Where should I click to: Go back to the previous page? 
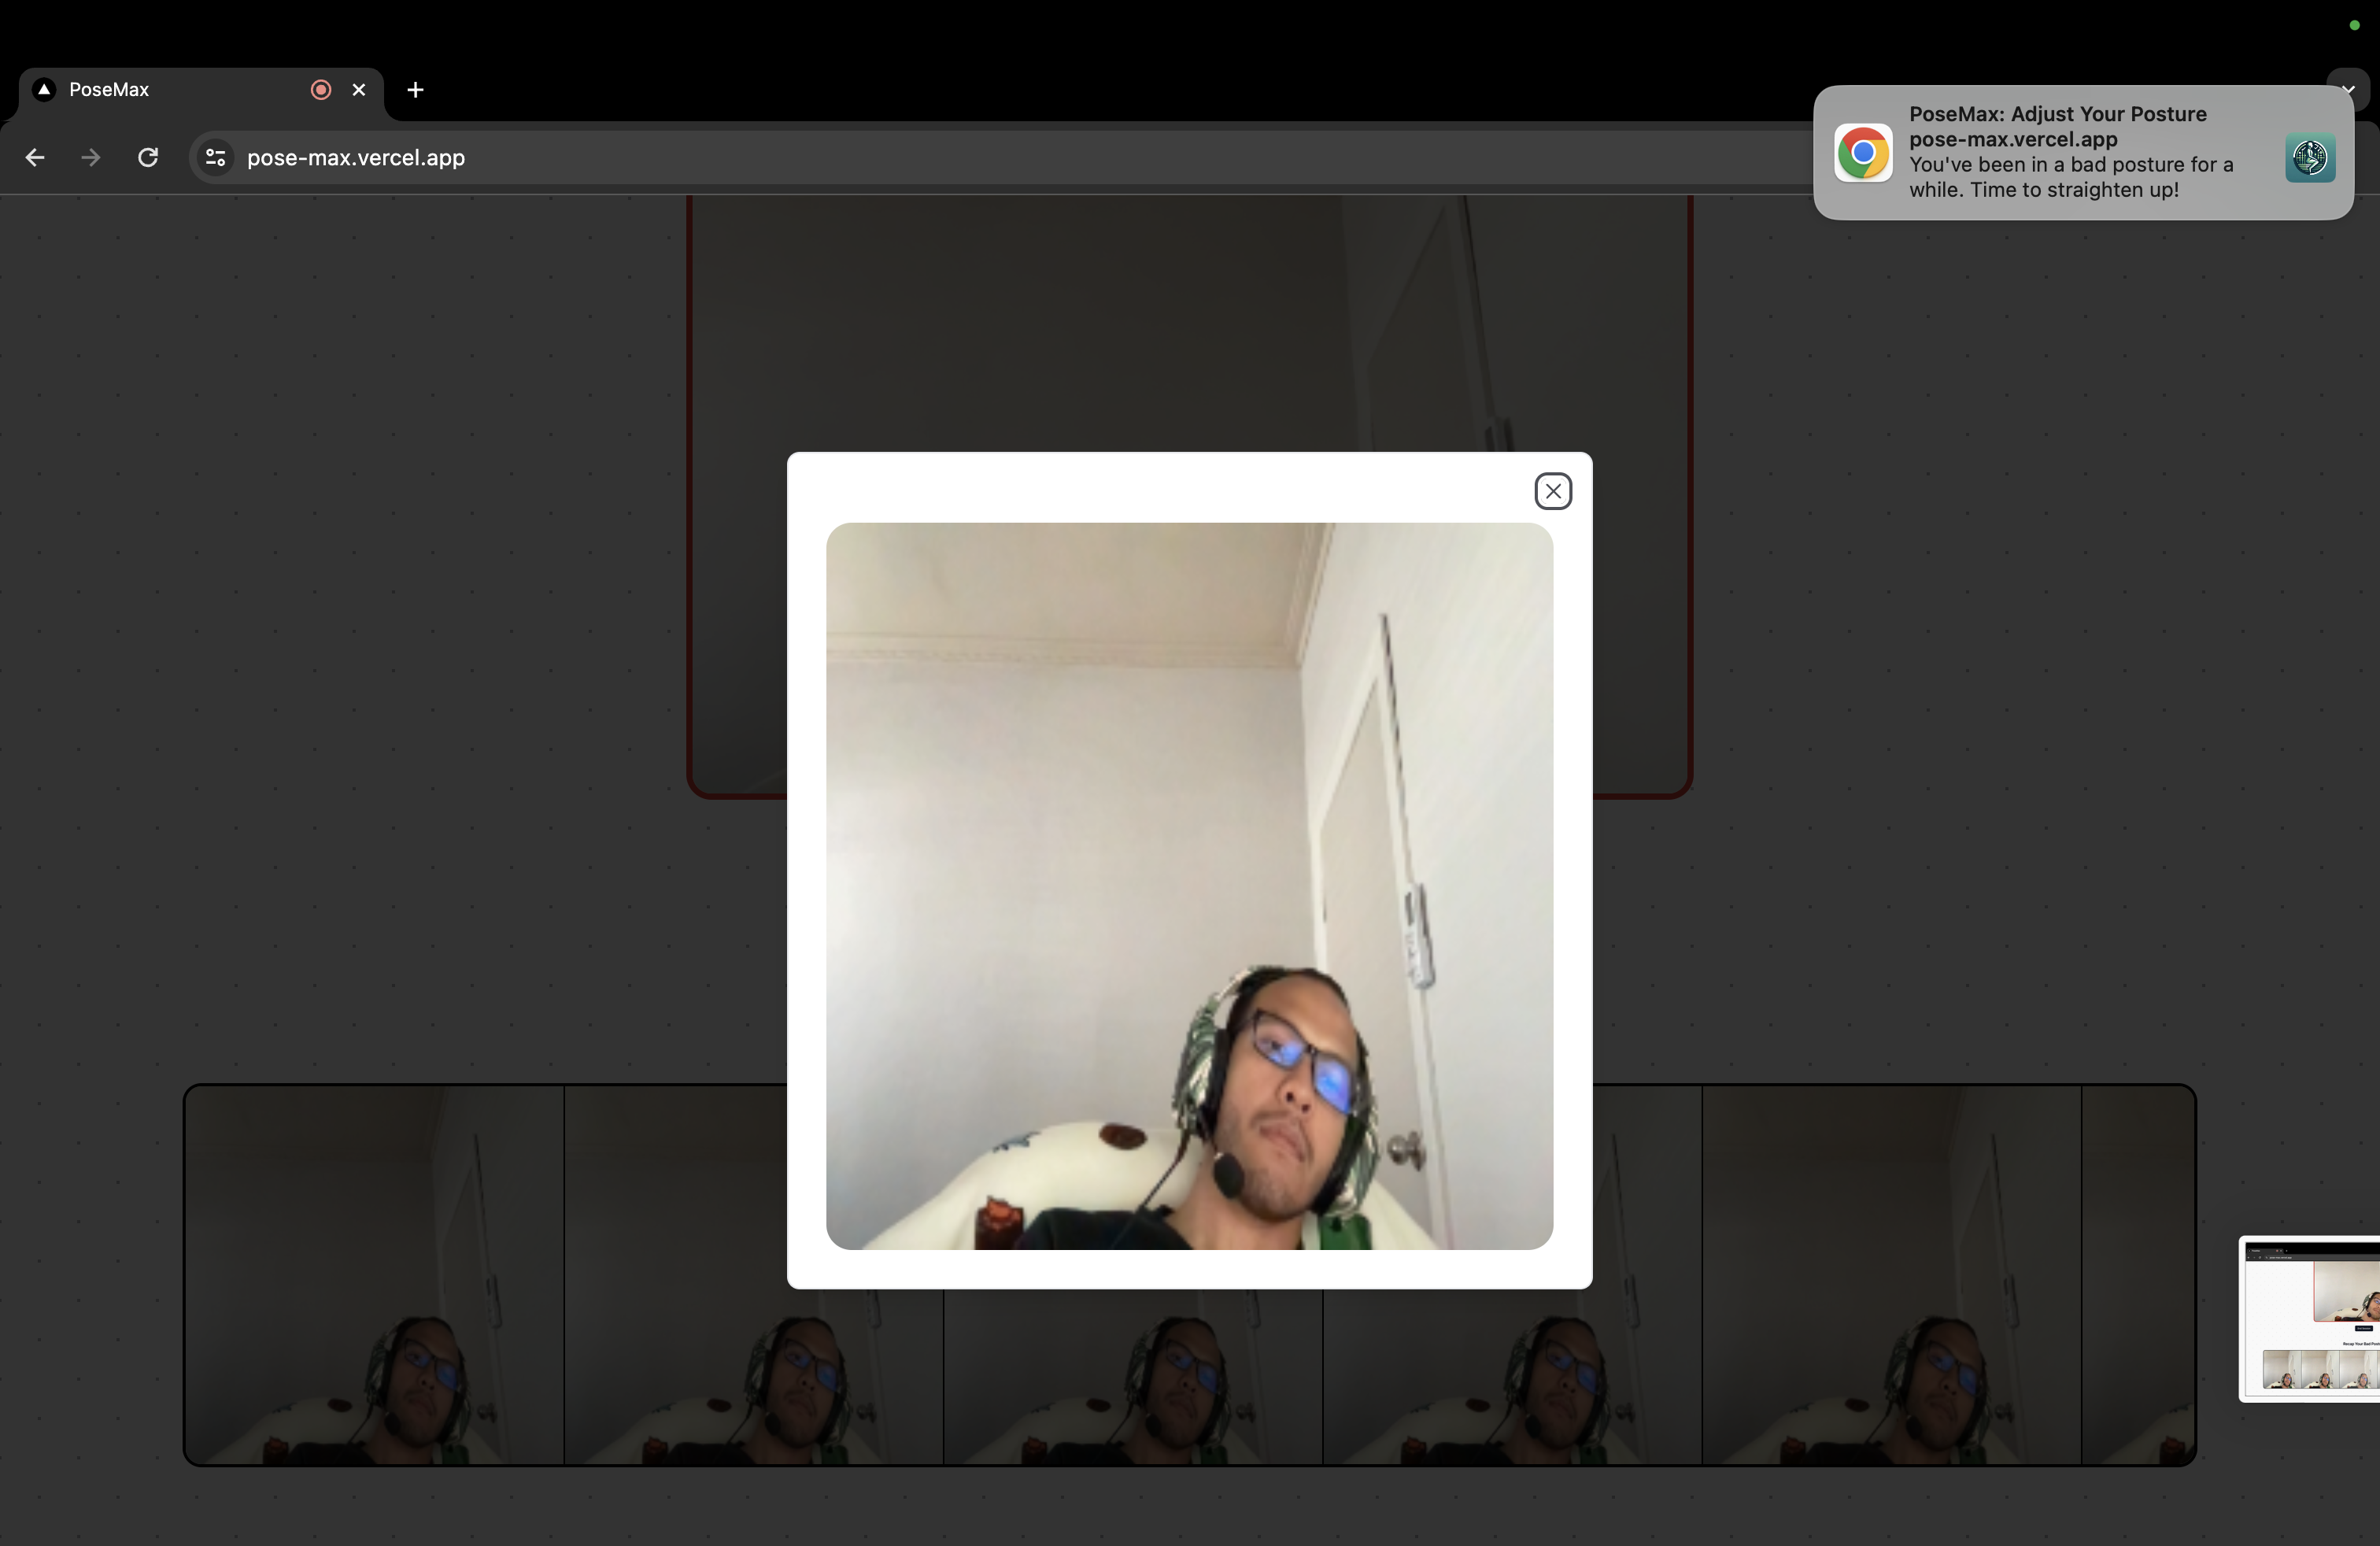coord(35,158)
